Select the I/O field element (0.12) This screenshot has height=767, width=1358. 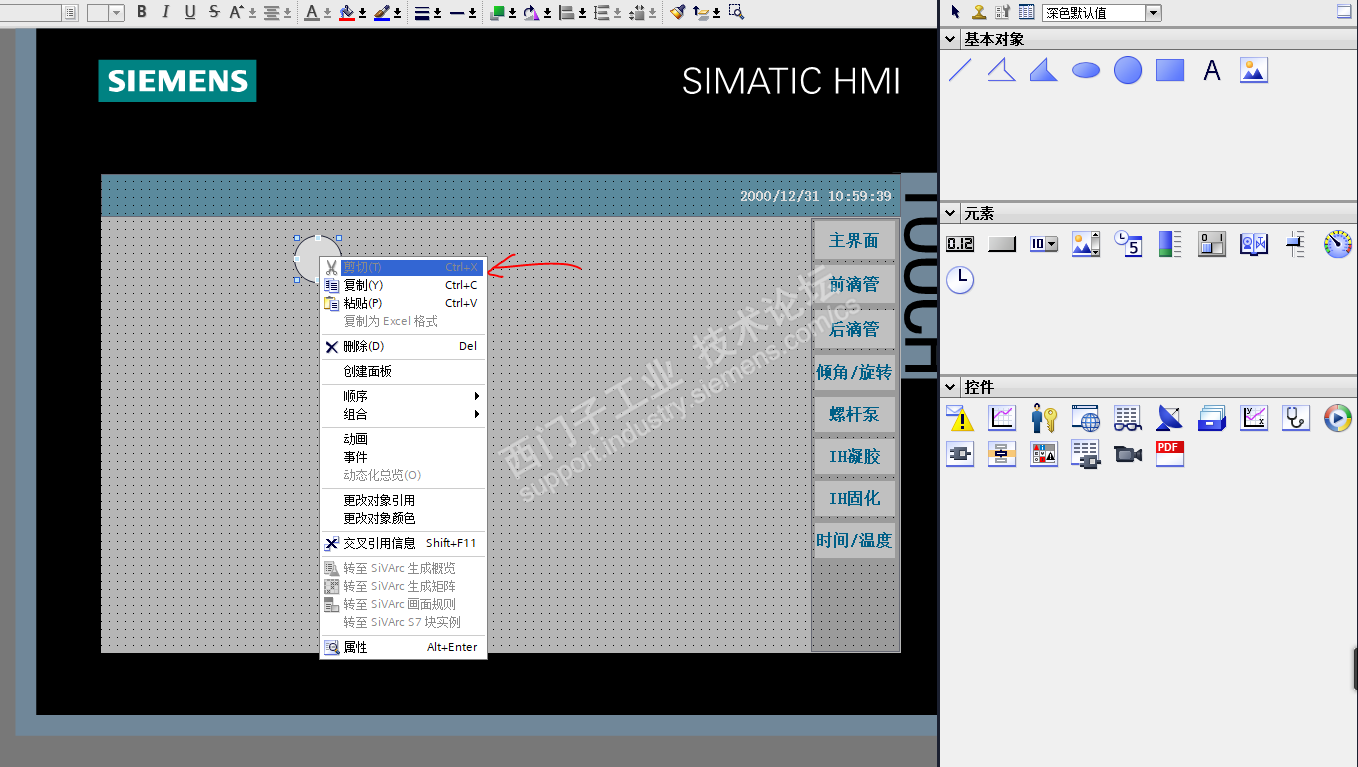960,244
